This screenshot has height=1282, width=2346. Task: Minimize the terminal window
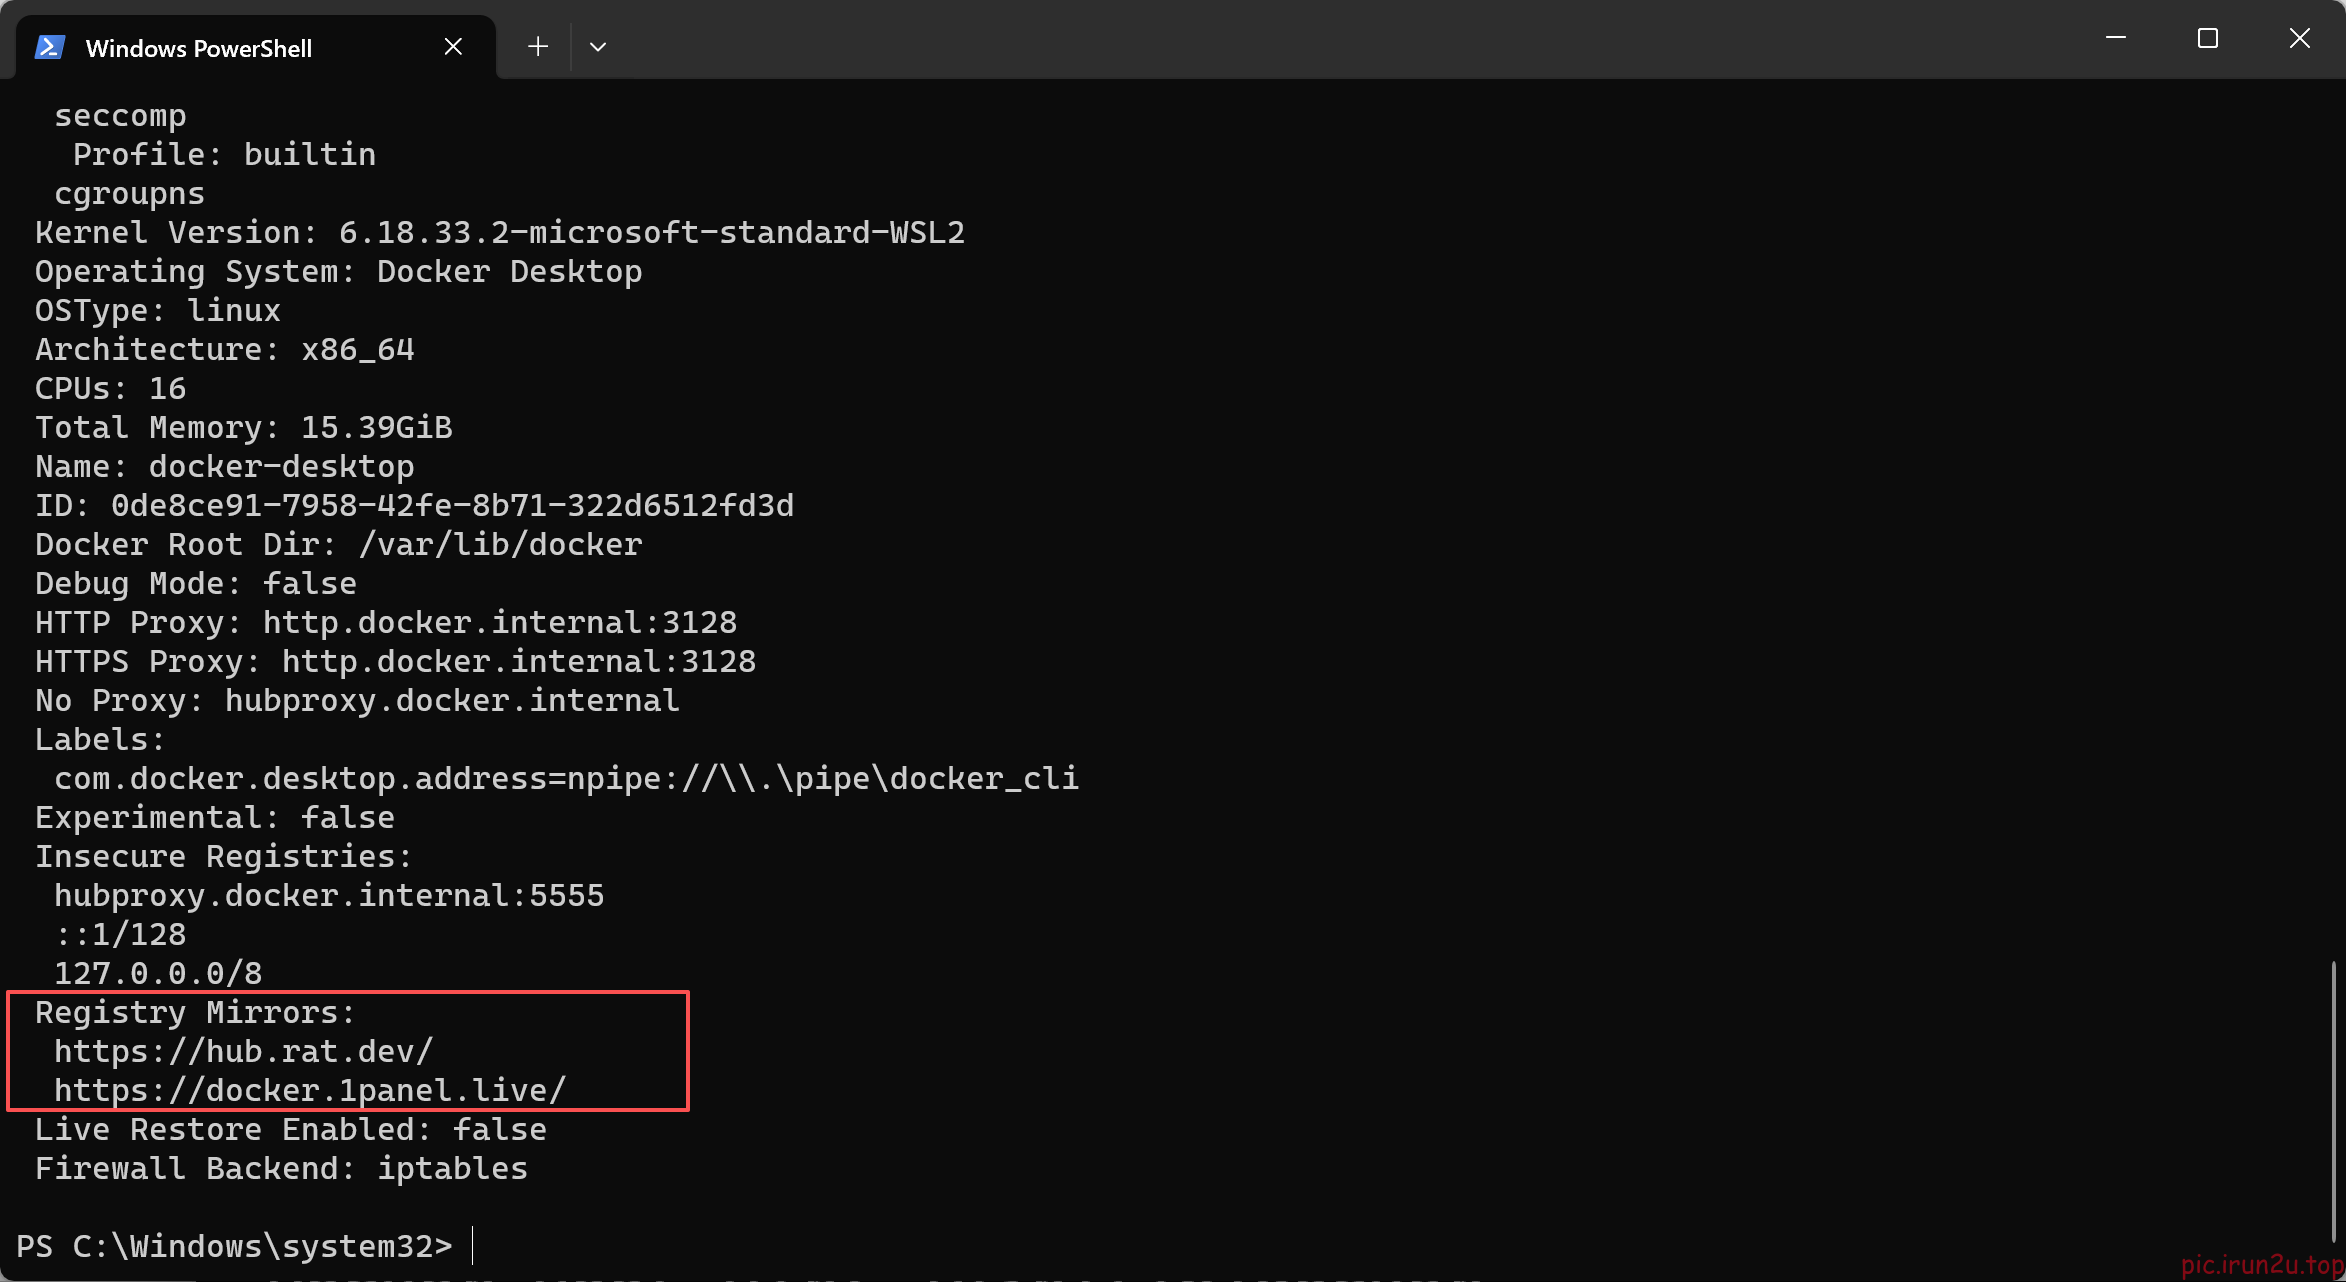pyautogui.click(x=2116, y=38)
